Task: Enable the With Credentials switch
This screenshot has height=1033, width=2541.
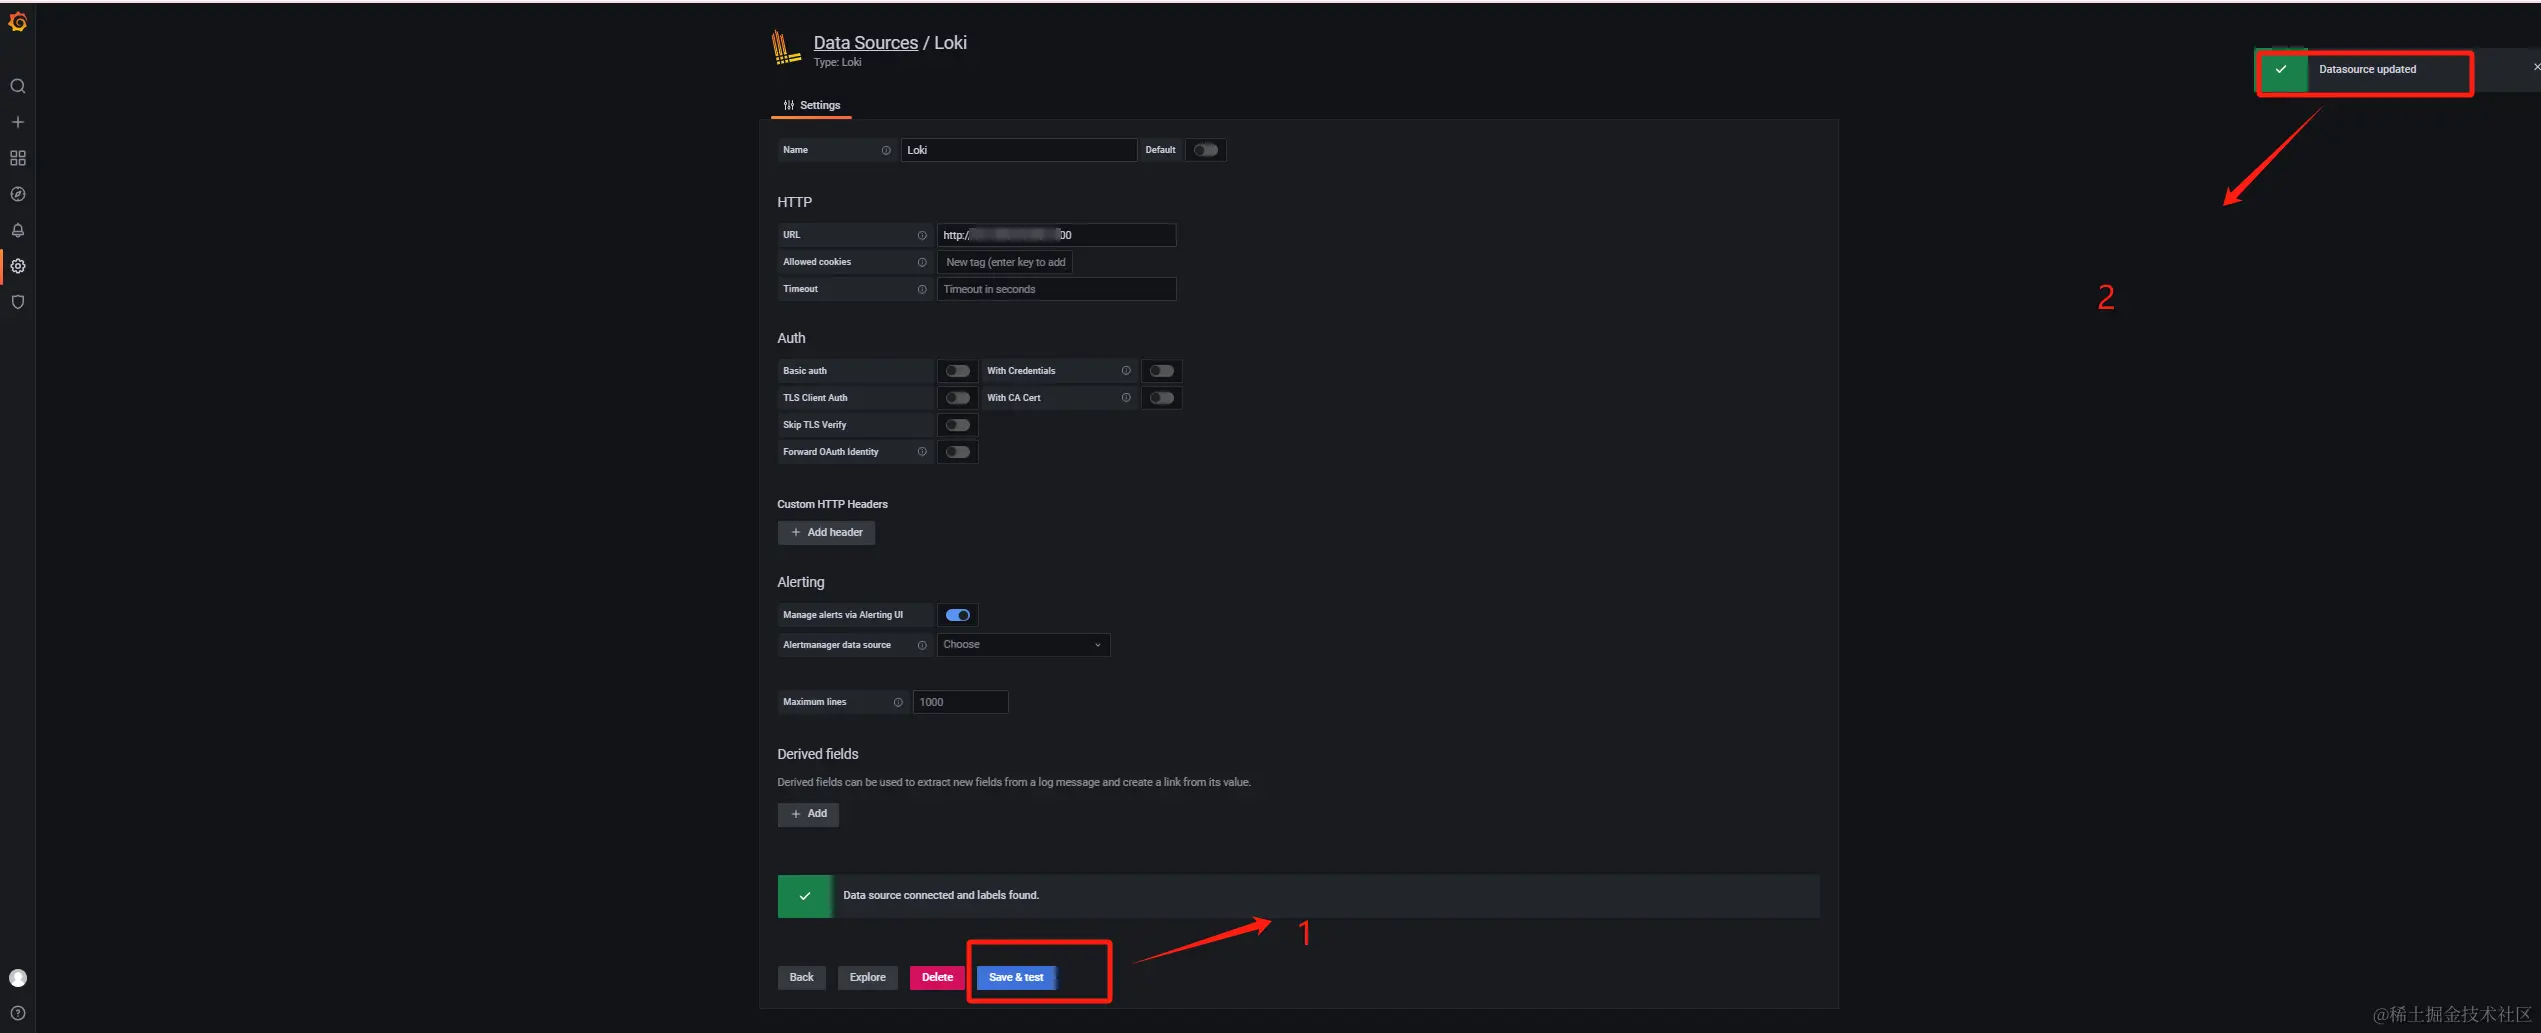Action: (1162, 371)
